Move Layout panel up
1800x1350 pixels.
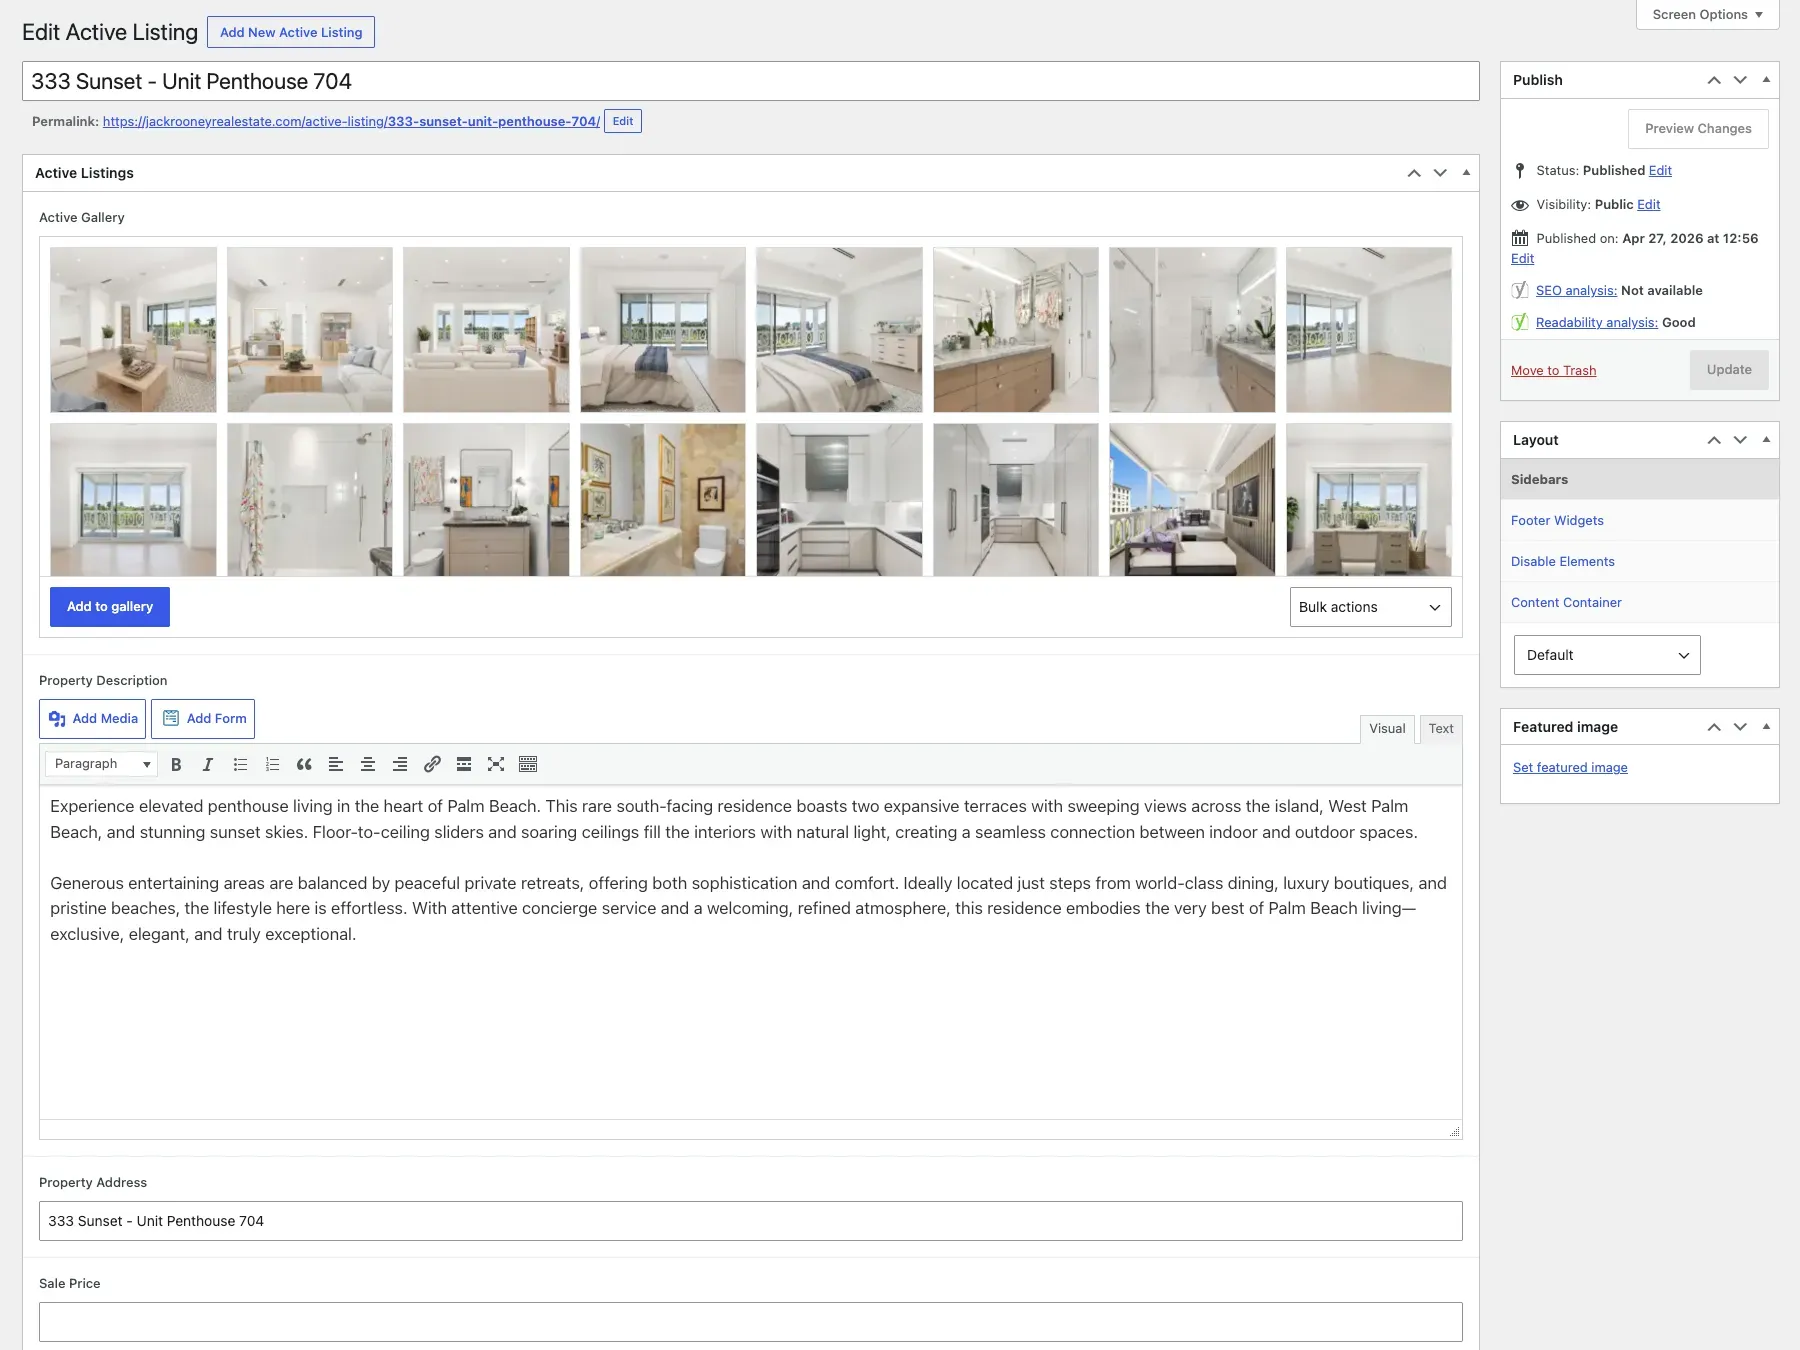click(1714, 440)
